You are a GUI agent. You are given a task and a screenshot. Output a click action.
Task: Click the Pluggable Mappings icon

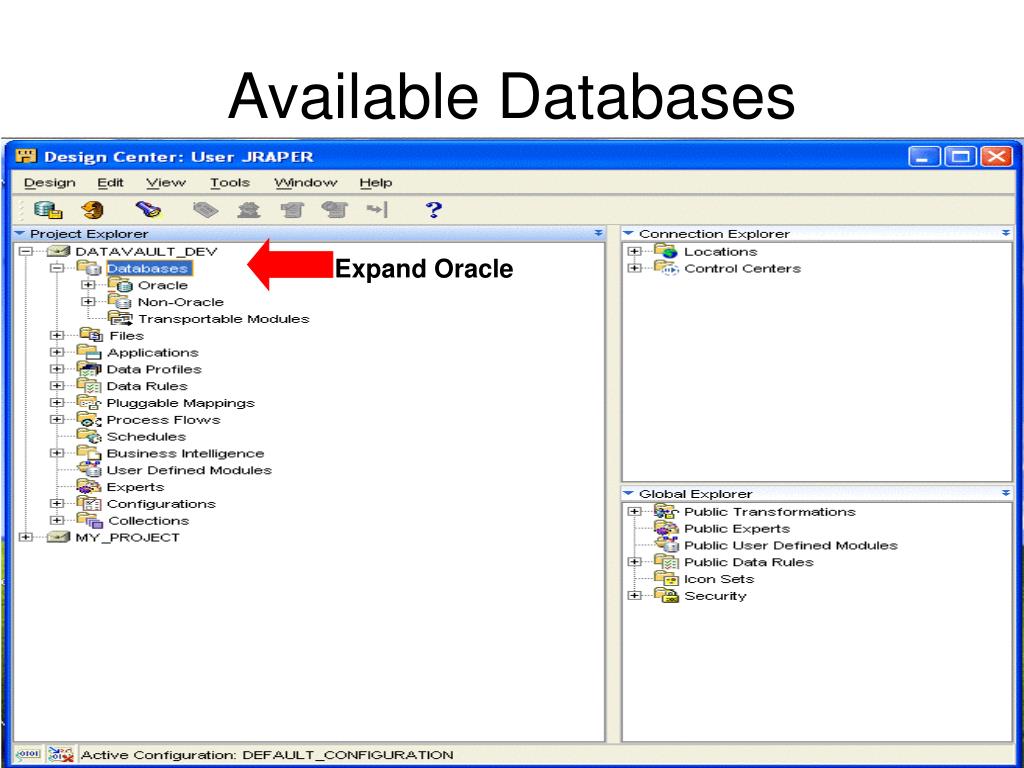click(x=89, y=403)
